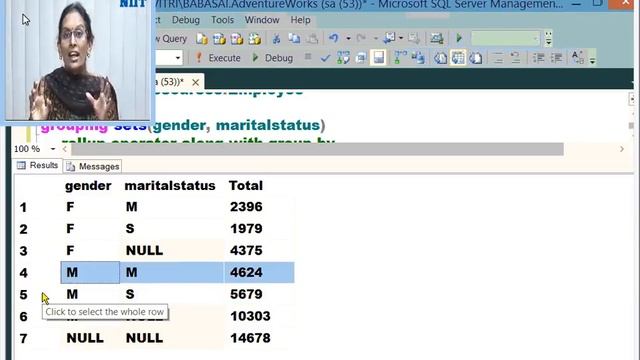Close the (sa (53))* query tab
Screen dimensions: 640x360
196,82
